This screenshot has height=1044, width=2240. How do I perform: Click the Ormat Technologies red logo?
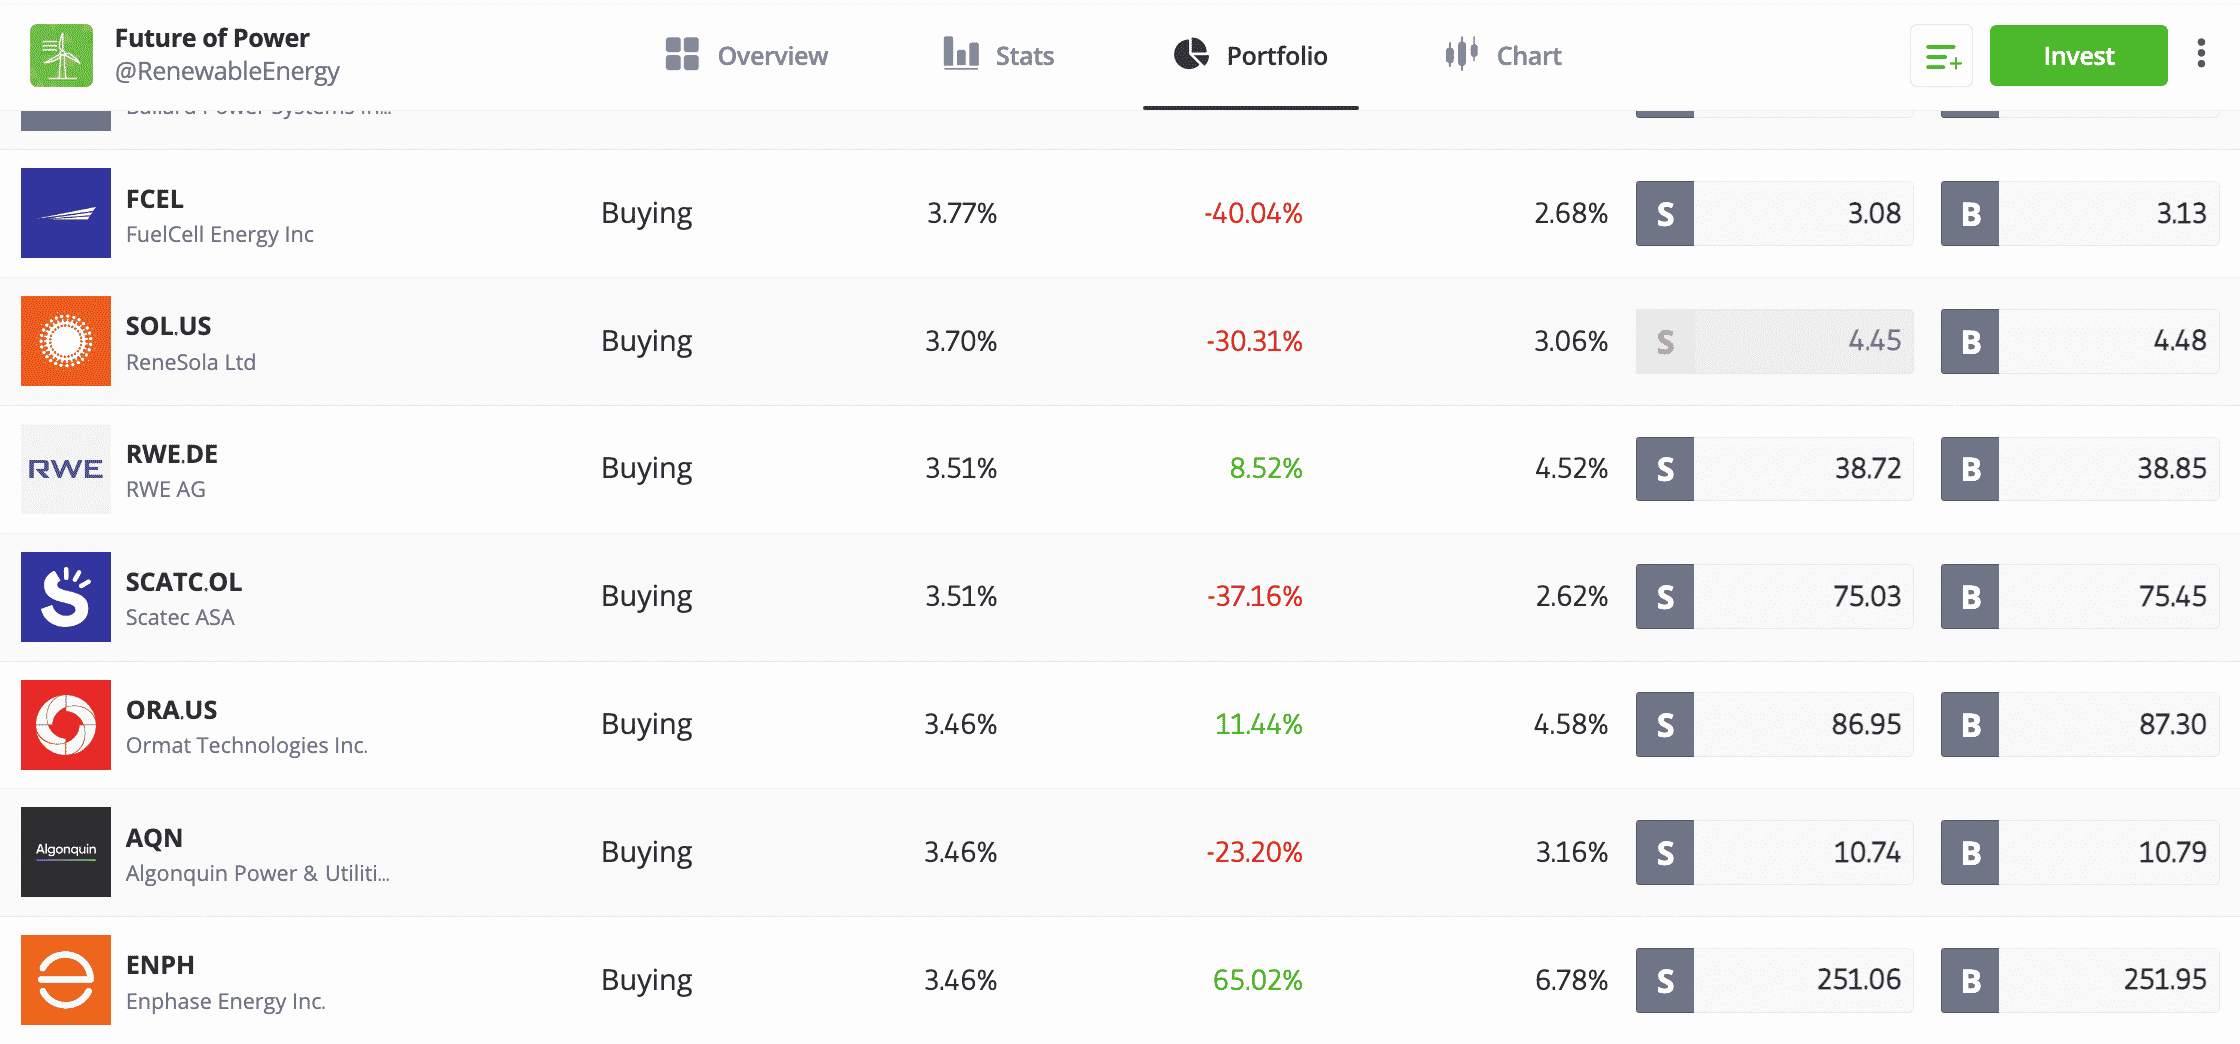pyautogui.click(x=66, y=725)
